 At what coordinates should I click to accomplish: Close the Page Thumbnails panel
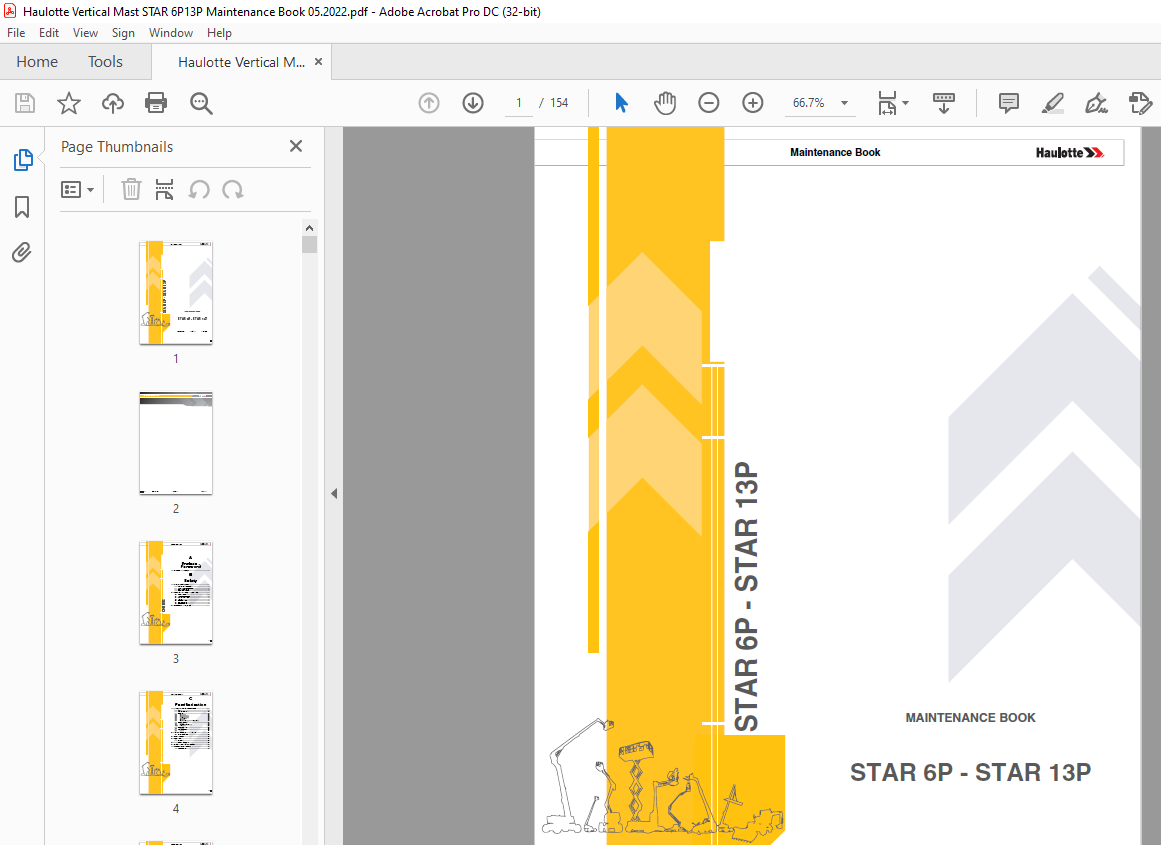coord(295,146)
